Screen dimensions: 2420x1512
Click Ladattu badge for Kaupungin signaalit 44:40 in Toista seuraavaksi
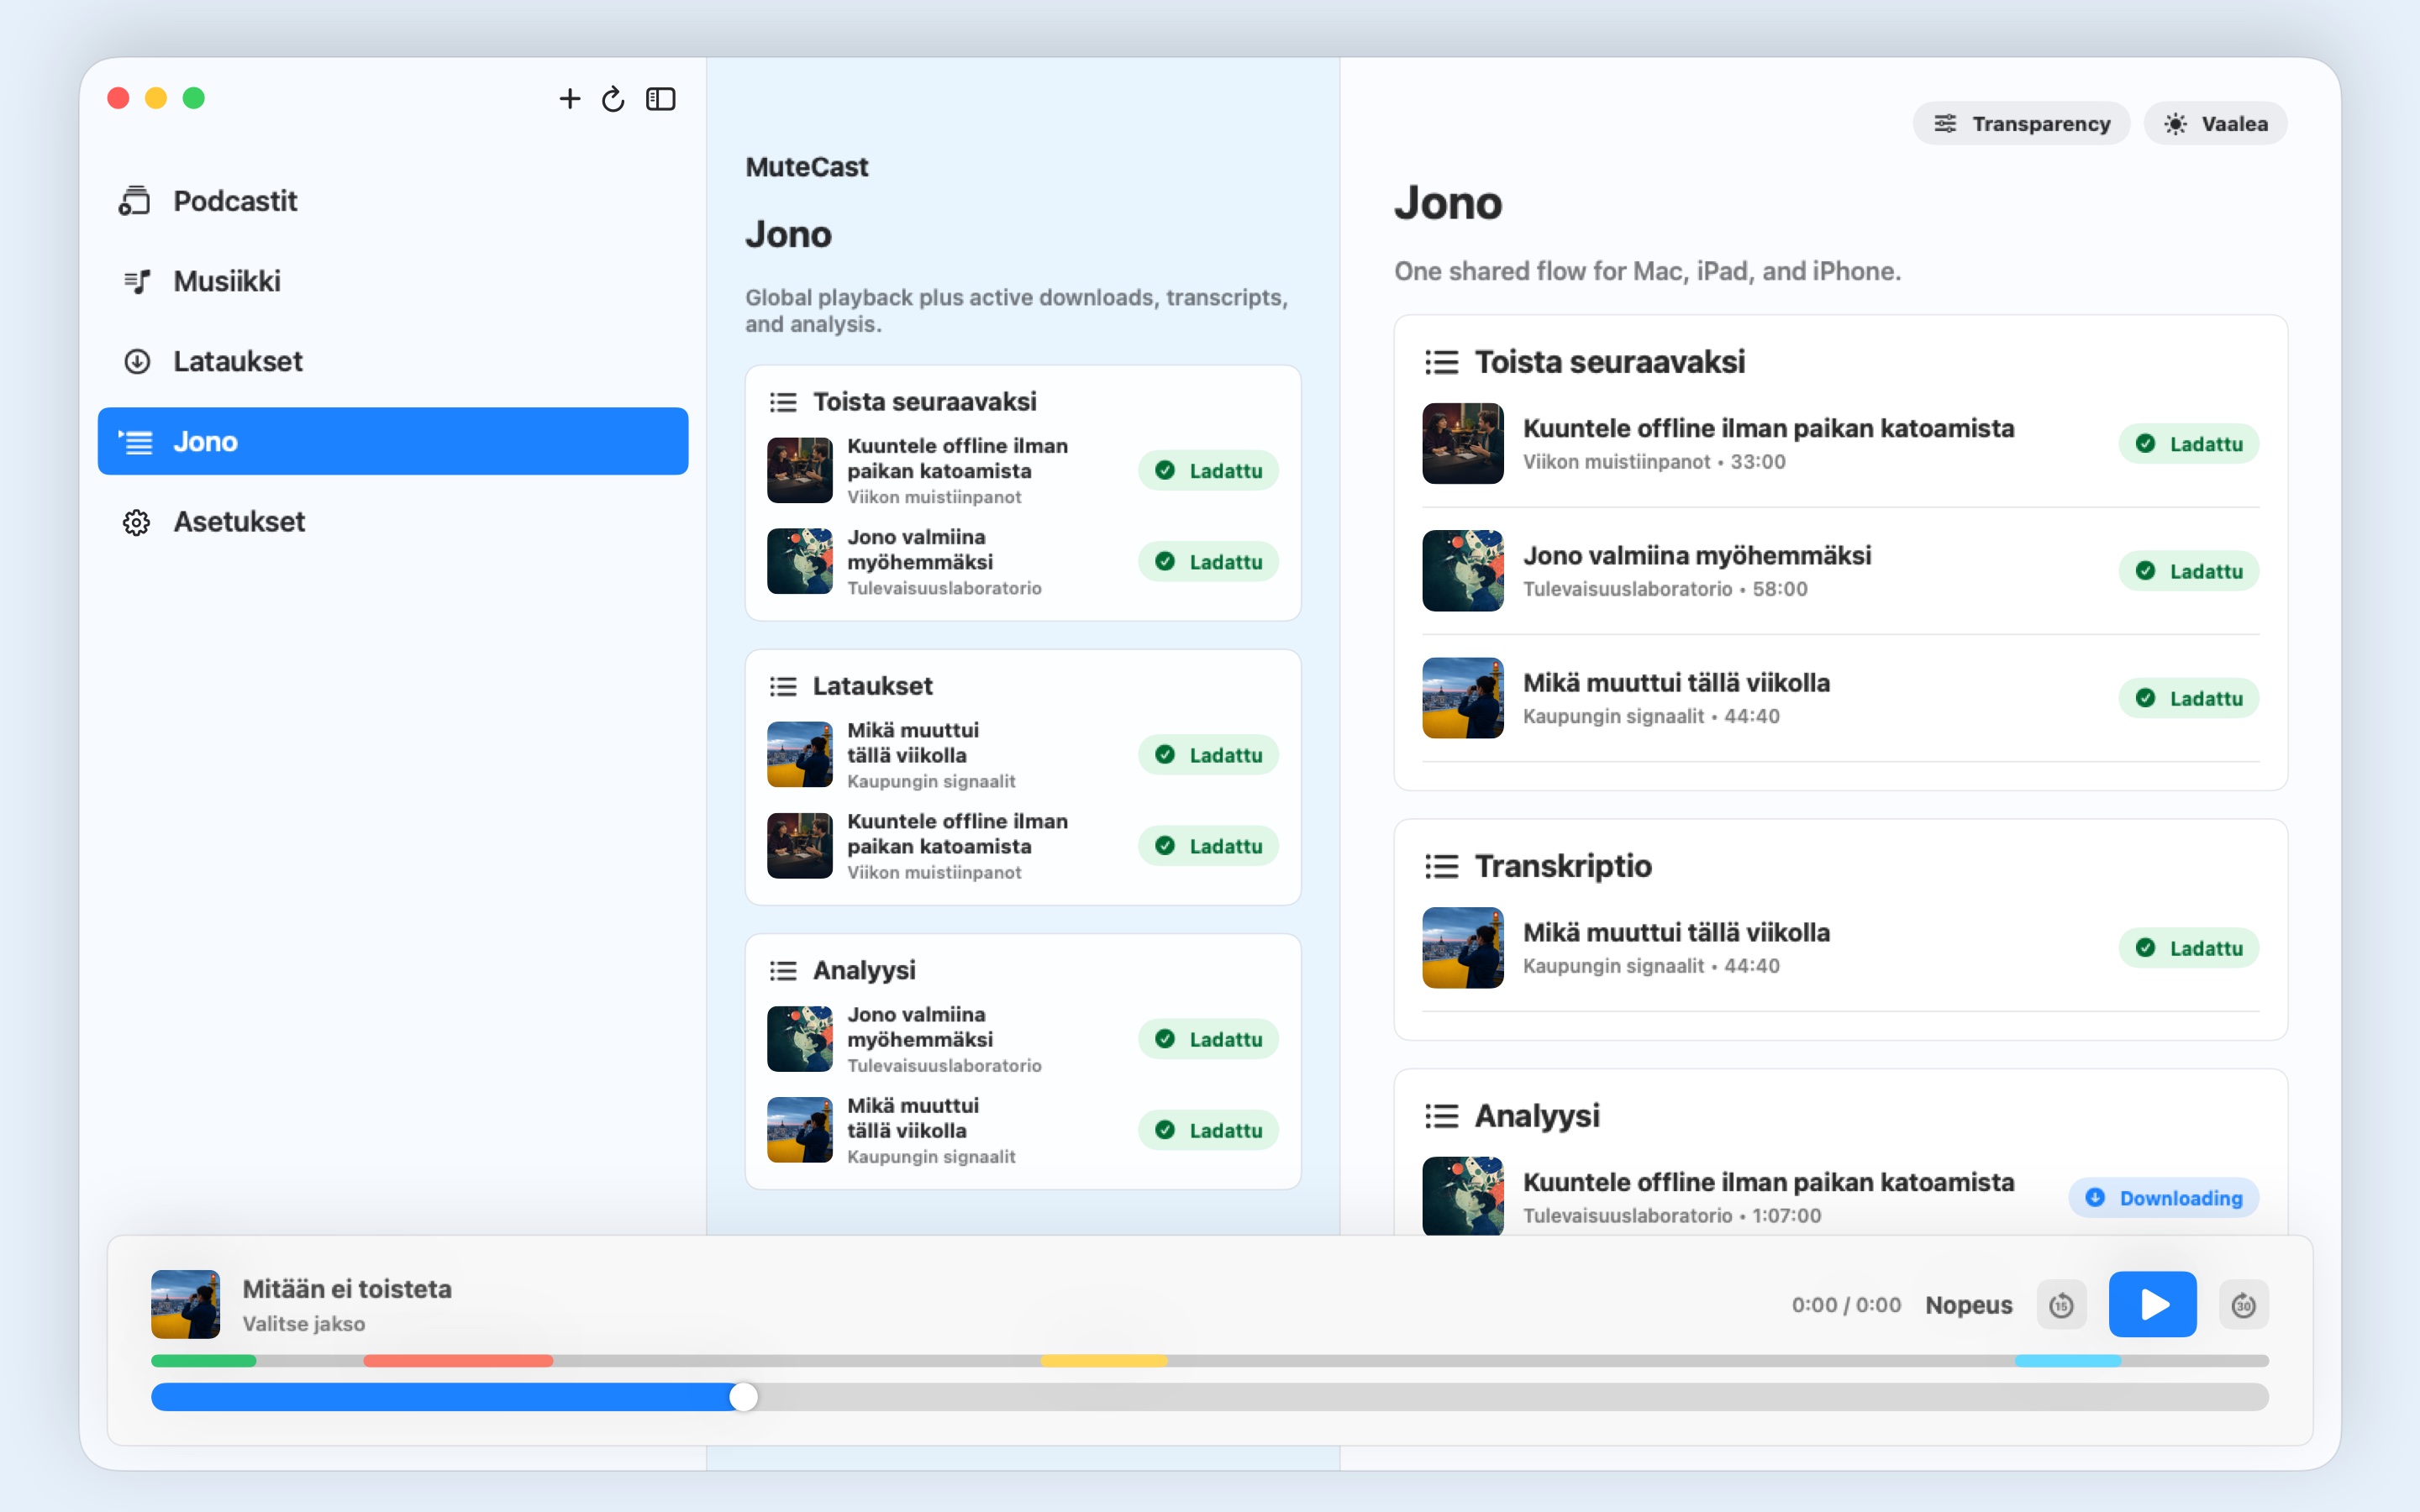[x=2188, y=698]
